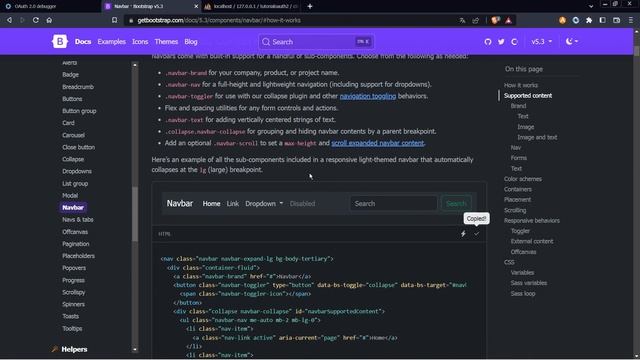This screenshot has height=360, width=640.
Task: Reload the current page
Action: (36, 20)
